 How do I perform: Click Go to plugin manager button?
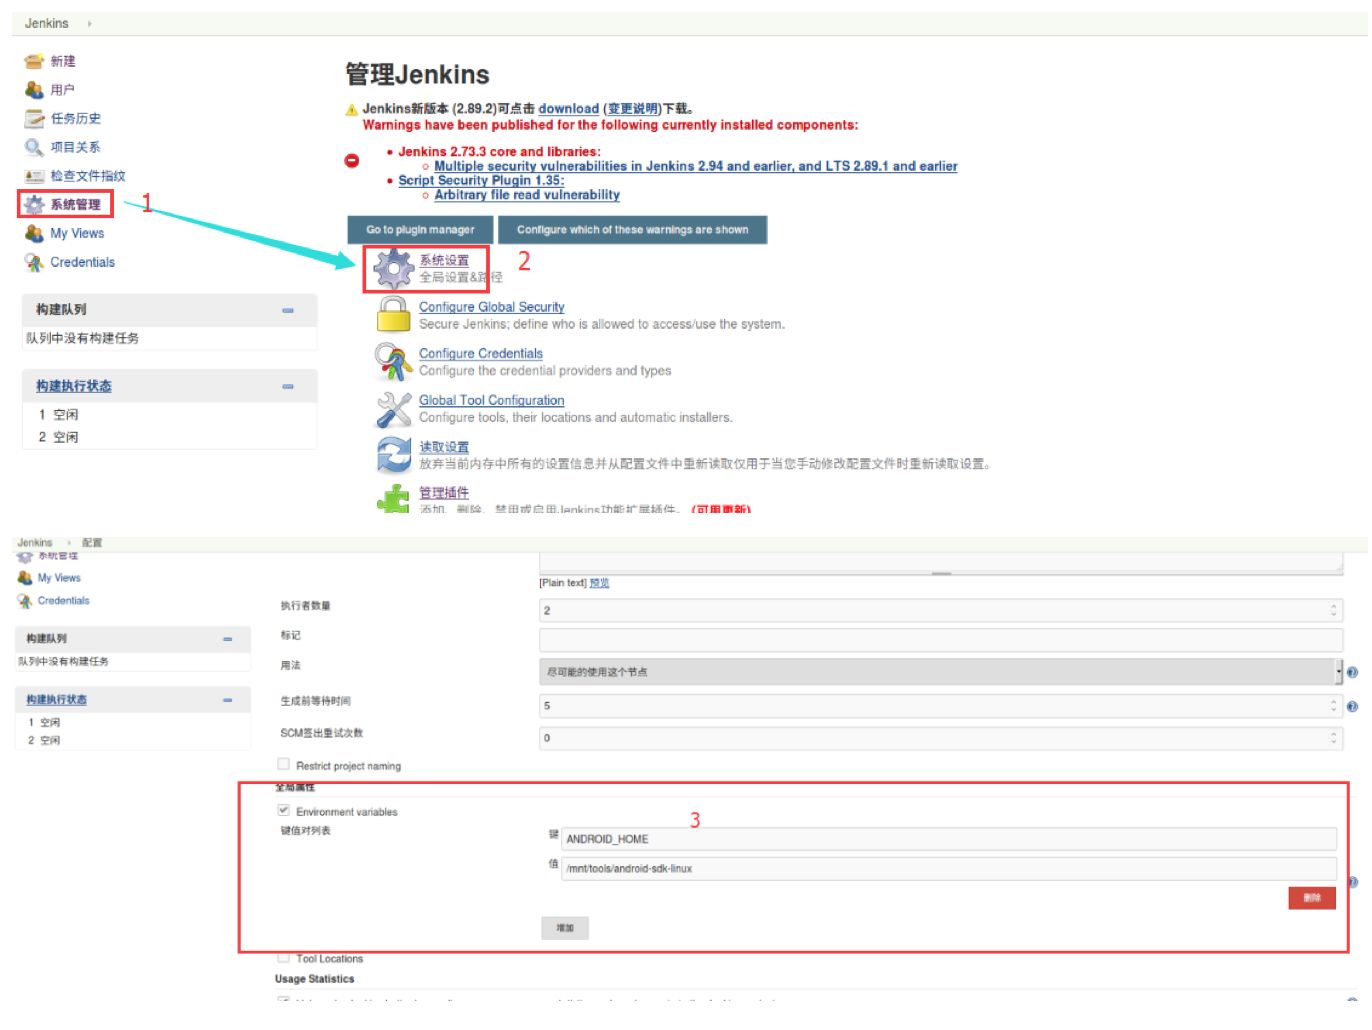pyautogui.click(x=420, y=230)
